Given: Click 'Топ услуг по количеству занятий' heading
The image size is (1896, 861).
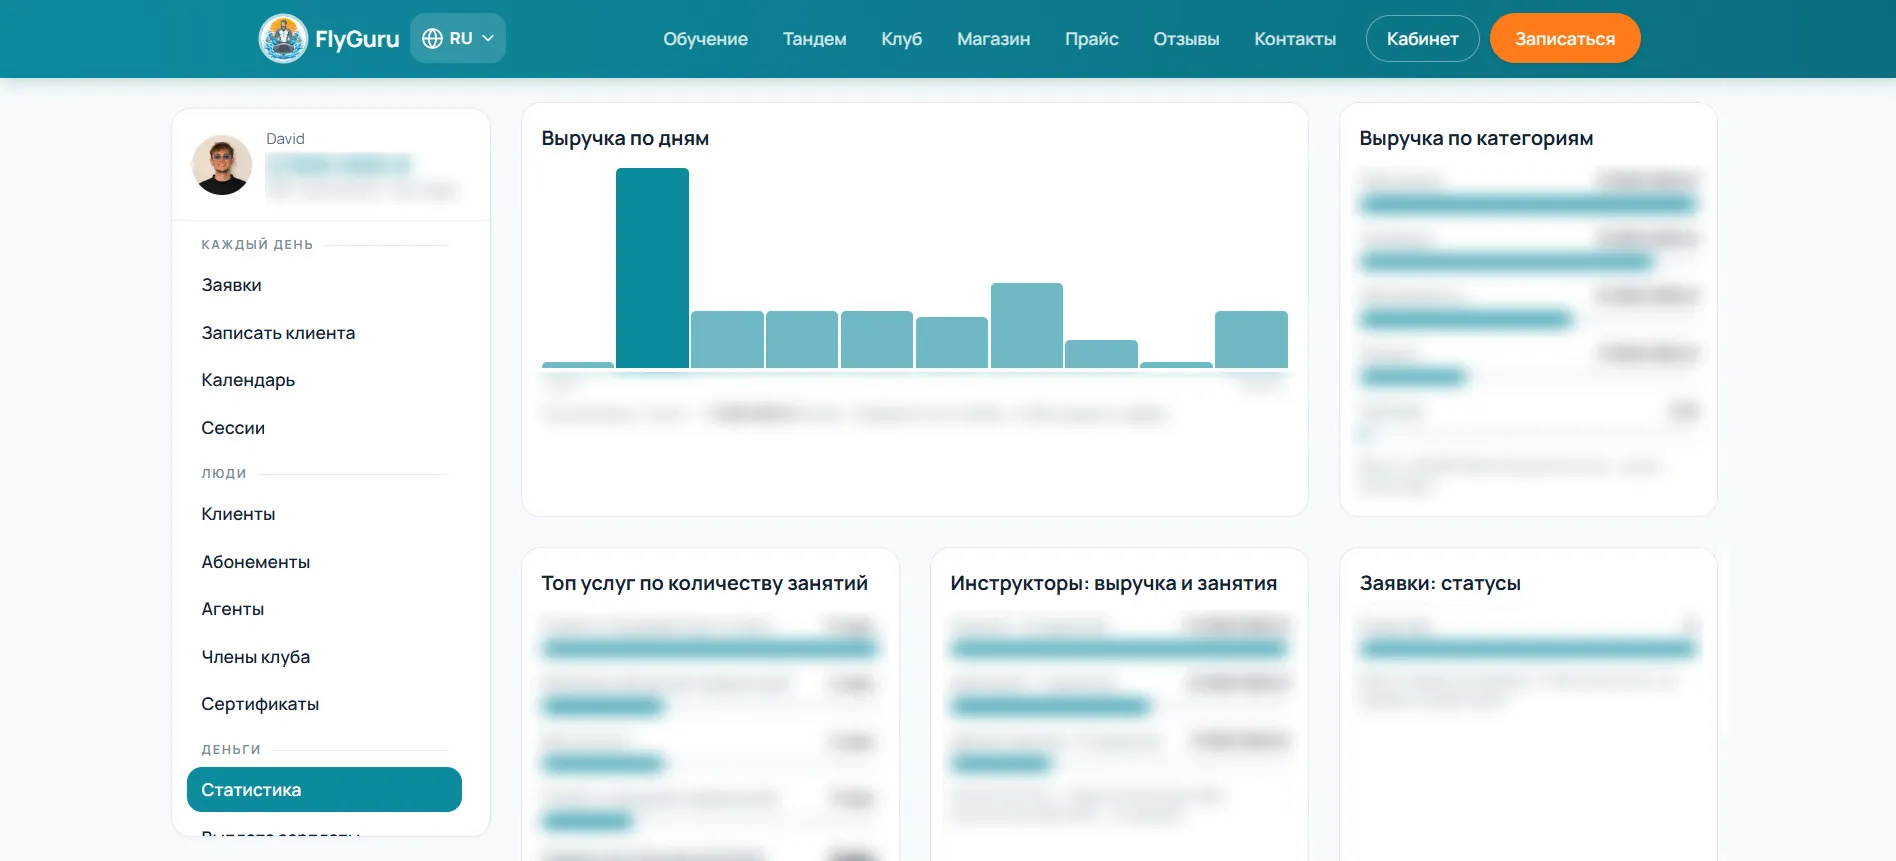Looking at the screenshot, I should pyautogui.click(x=704, y=583).
